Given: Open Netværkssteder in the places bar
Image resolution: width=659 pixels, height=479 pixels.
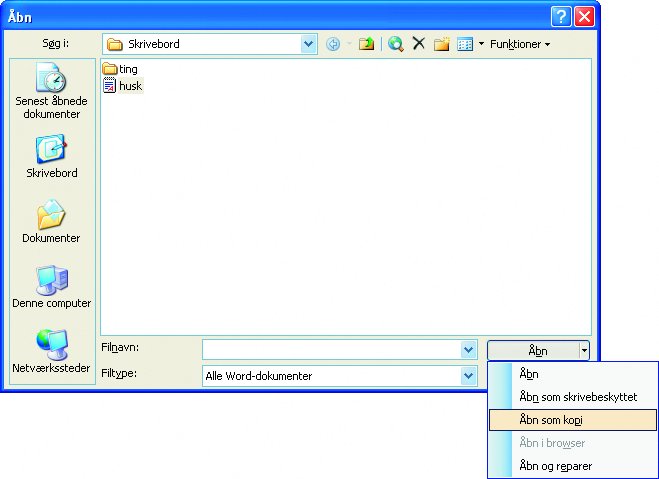Looking at the screenshot, I should [51, 352].
